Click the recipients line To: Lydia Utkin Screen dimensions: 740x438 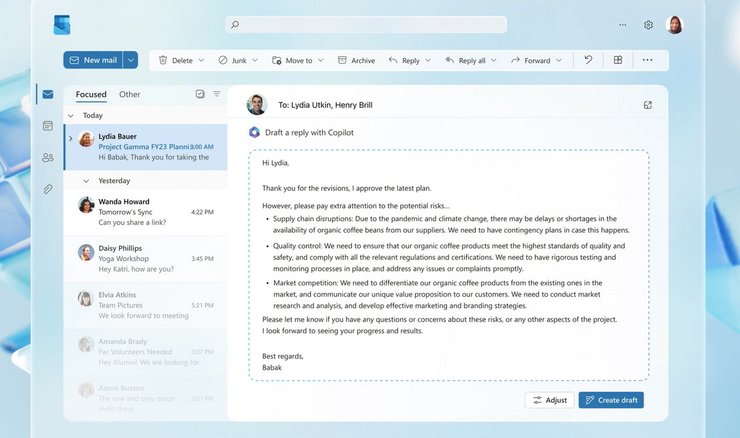[325, 105]
